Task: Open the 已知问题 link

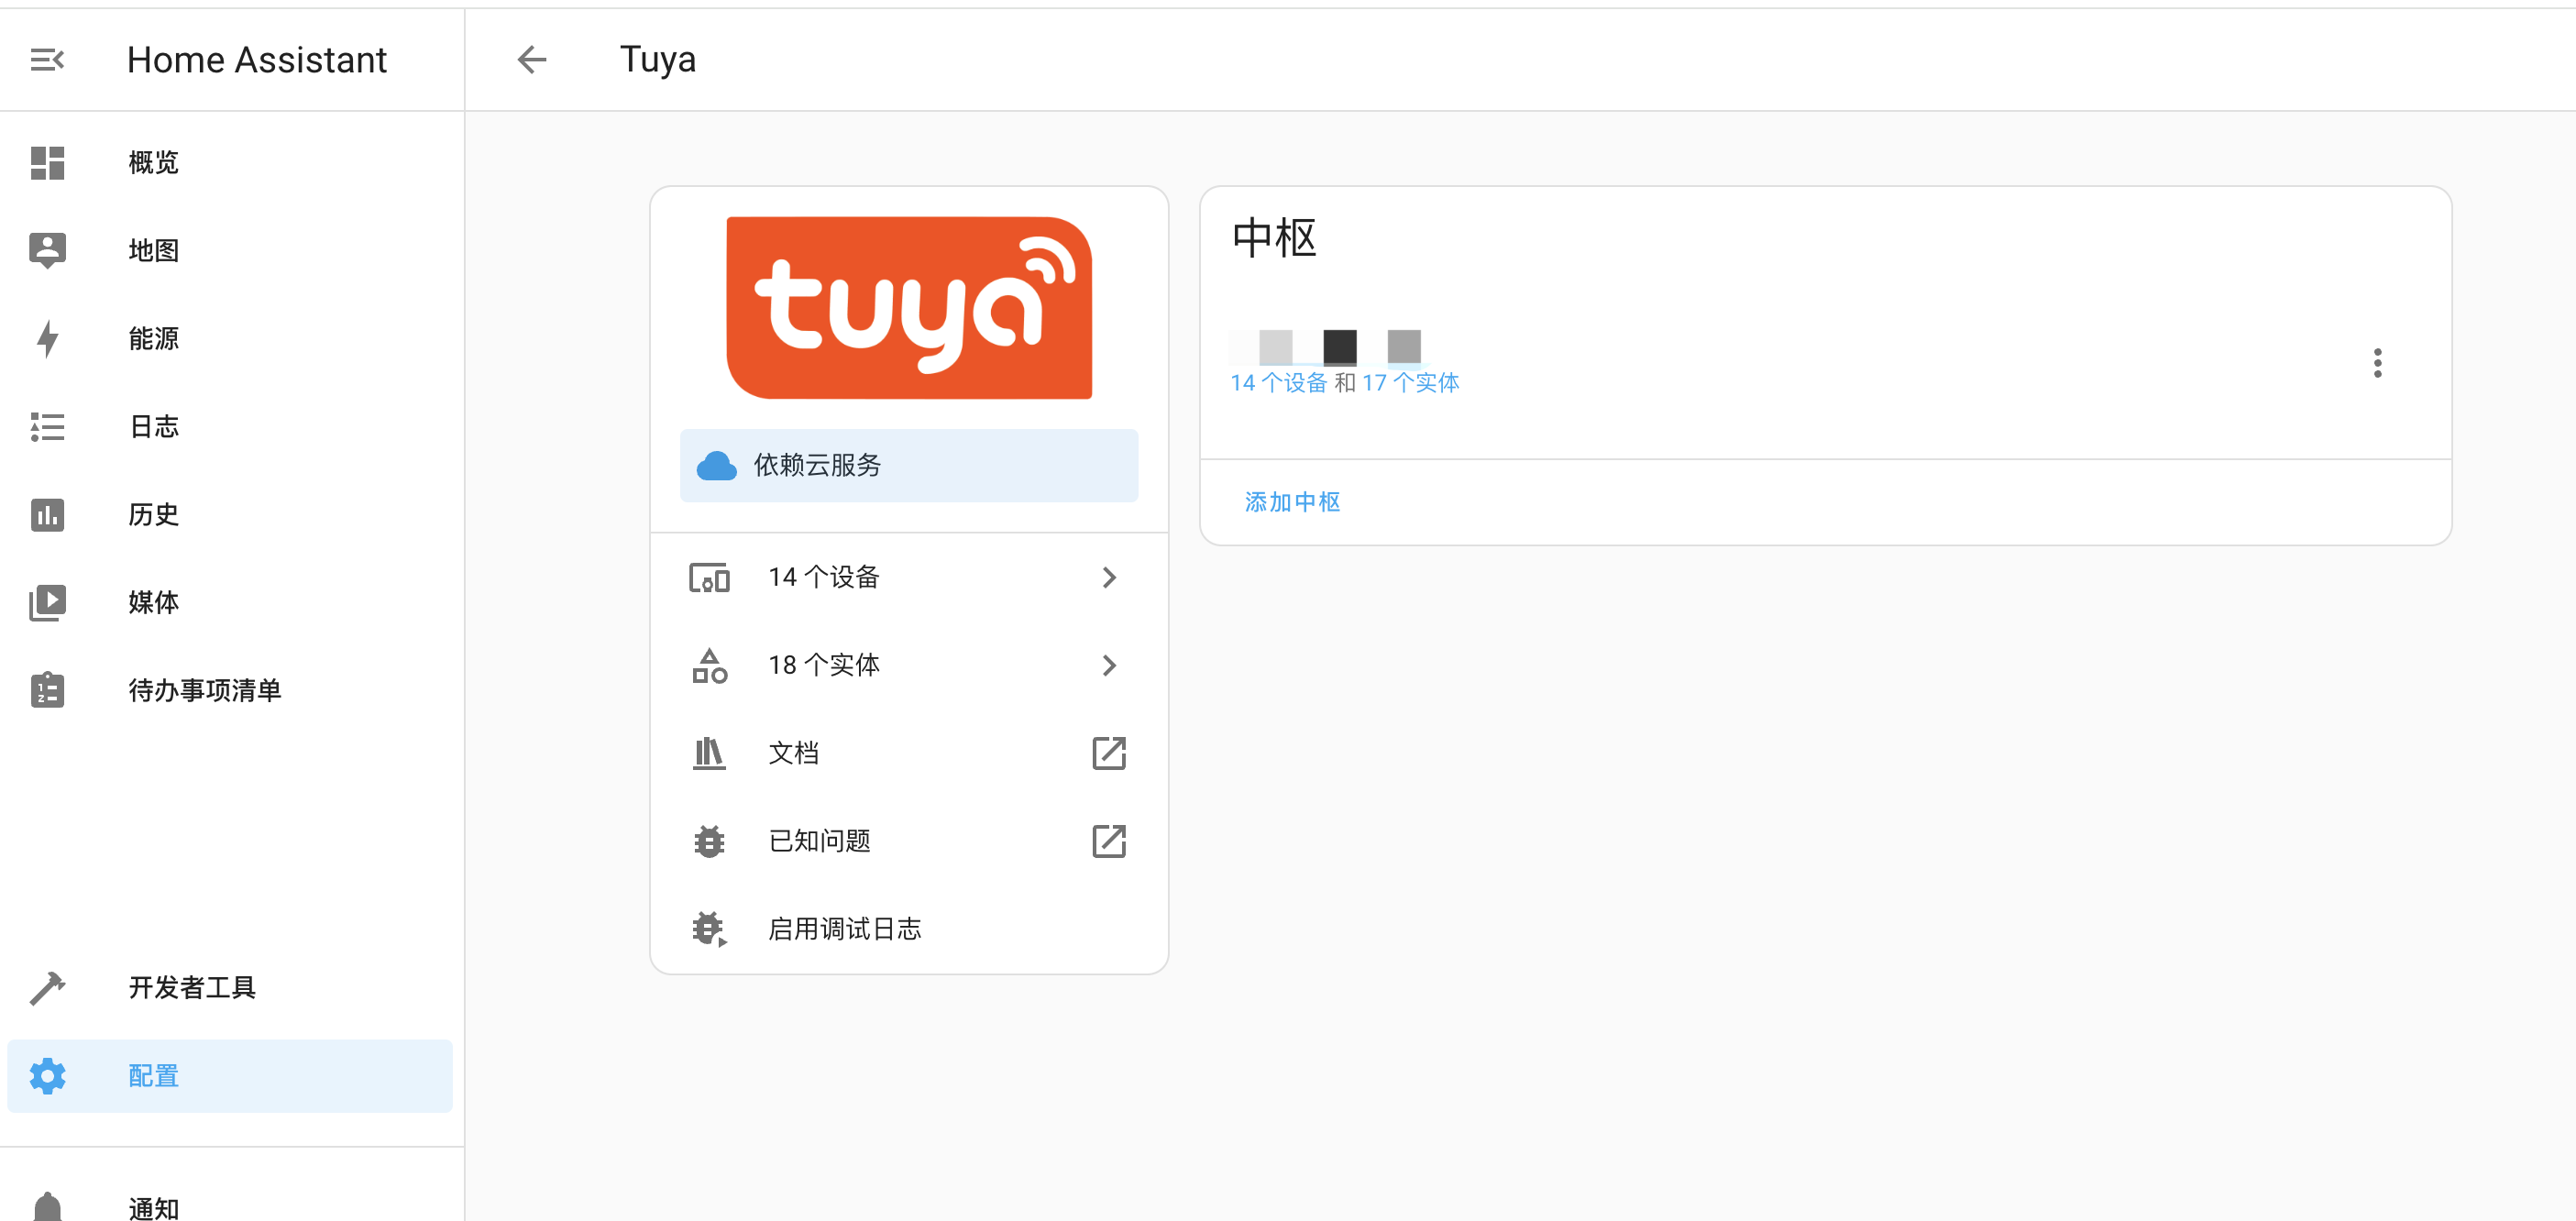Action: (x=909, y=842)
